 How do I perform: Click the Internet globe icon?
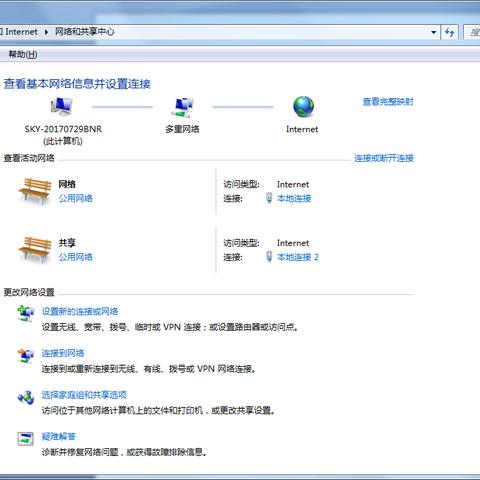pos(303,107)
